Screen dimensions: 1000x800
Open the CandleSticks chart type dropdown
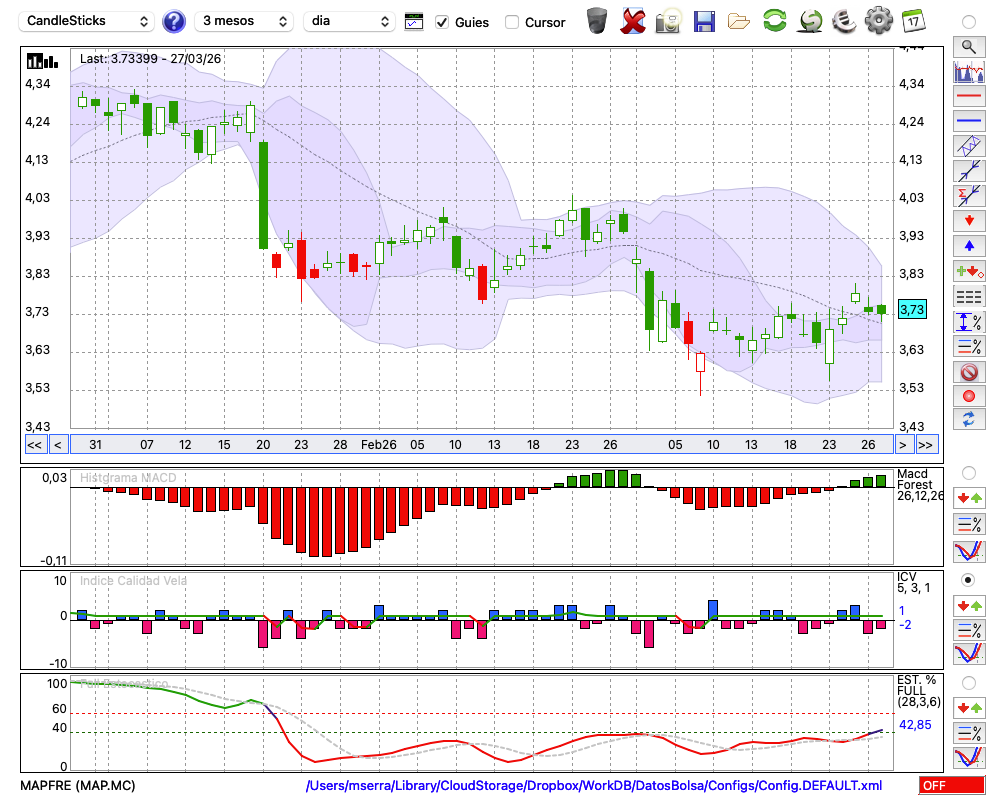(x=88, y=21)
